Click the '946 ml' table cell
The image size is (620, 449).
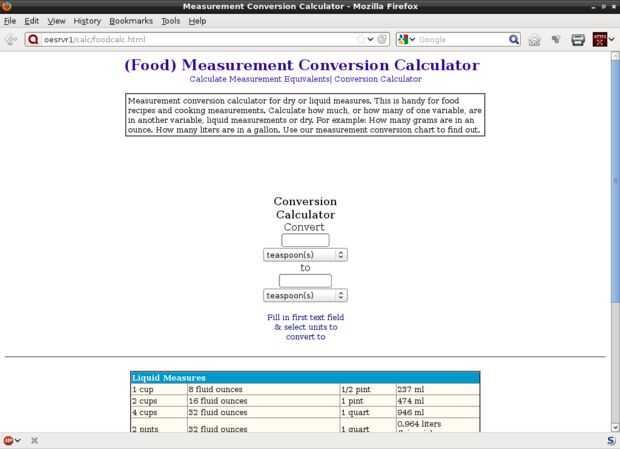[438, 412]
